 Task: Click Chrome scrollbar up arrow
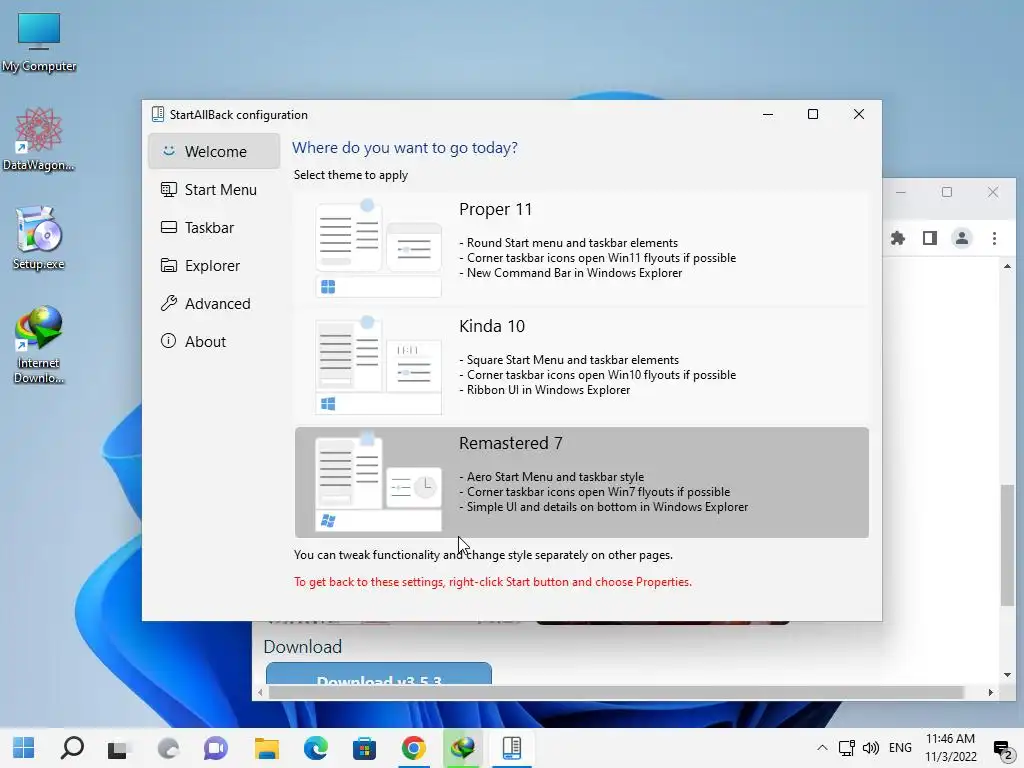click(x=1007, y=266)
